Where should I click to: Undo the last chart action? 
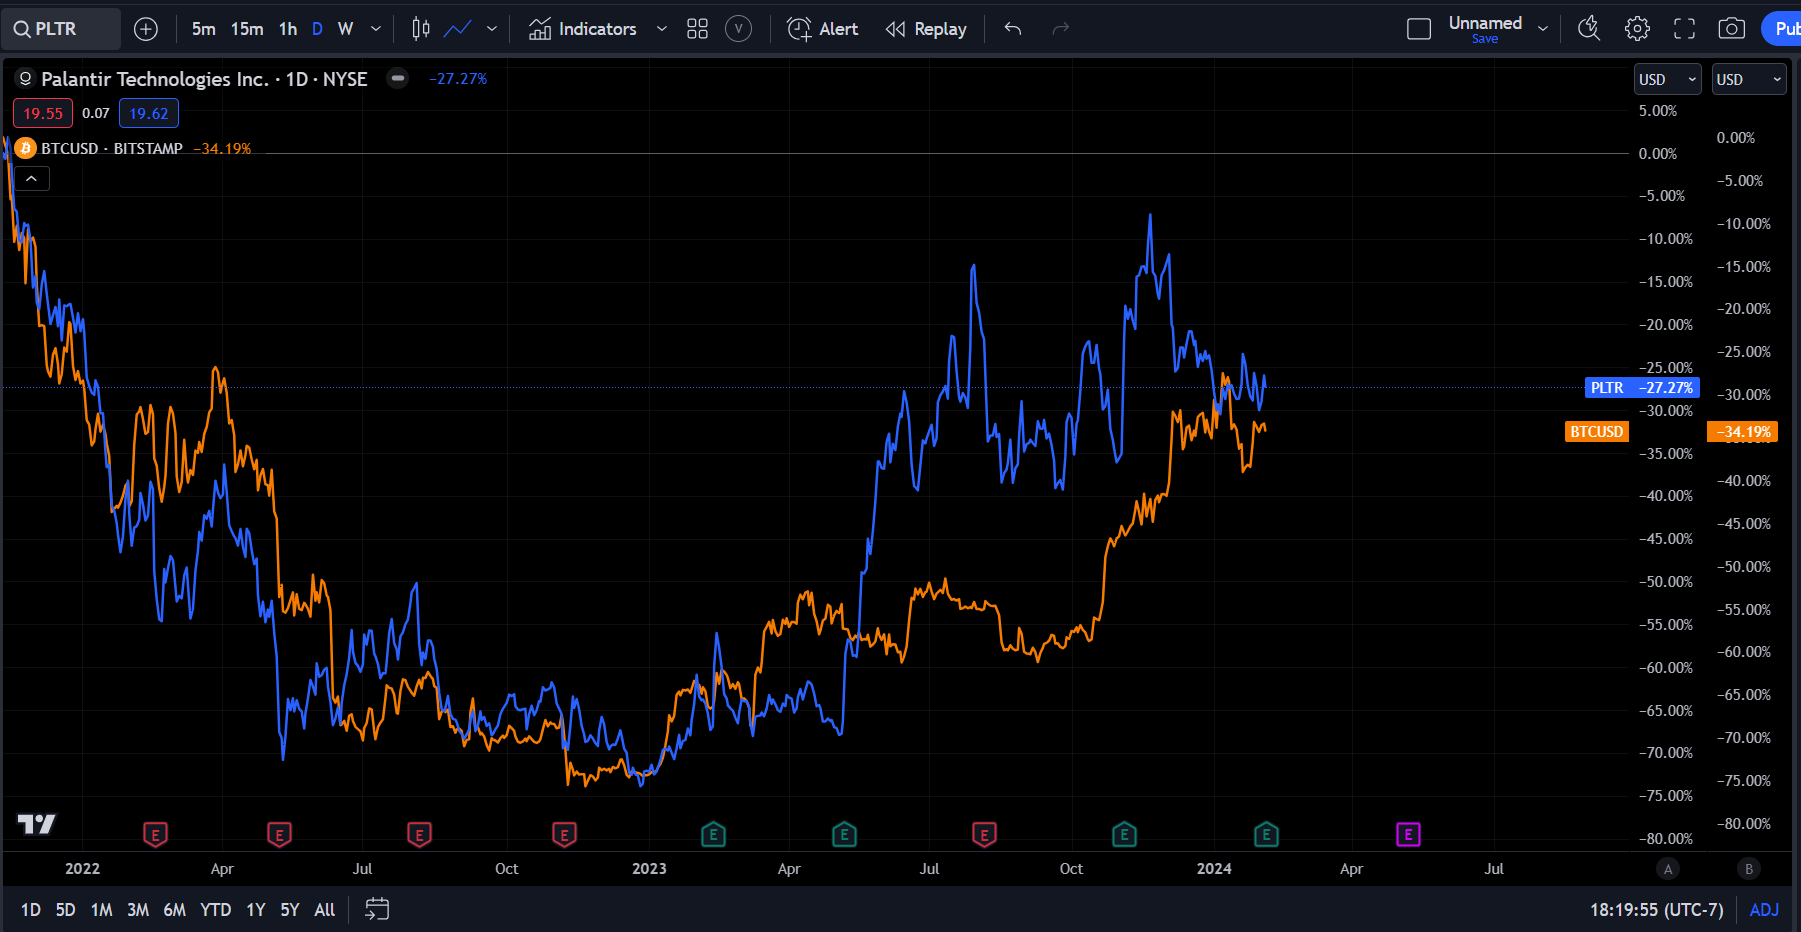click(x=1013, y=29)
